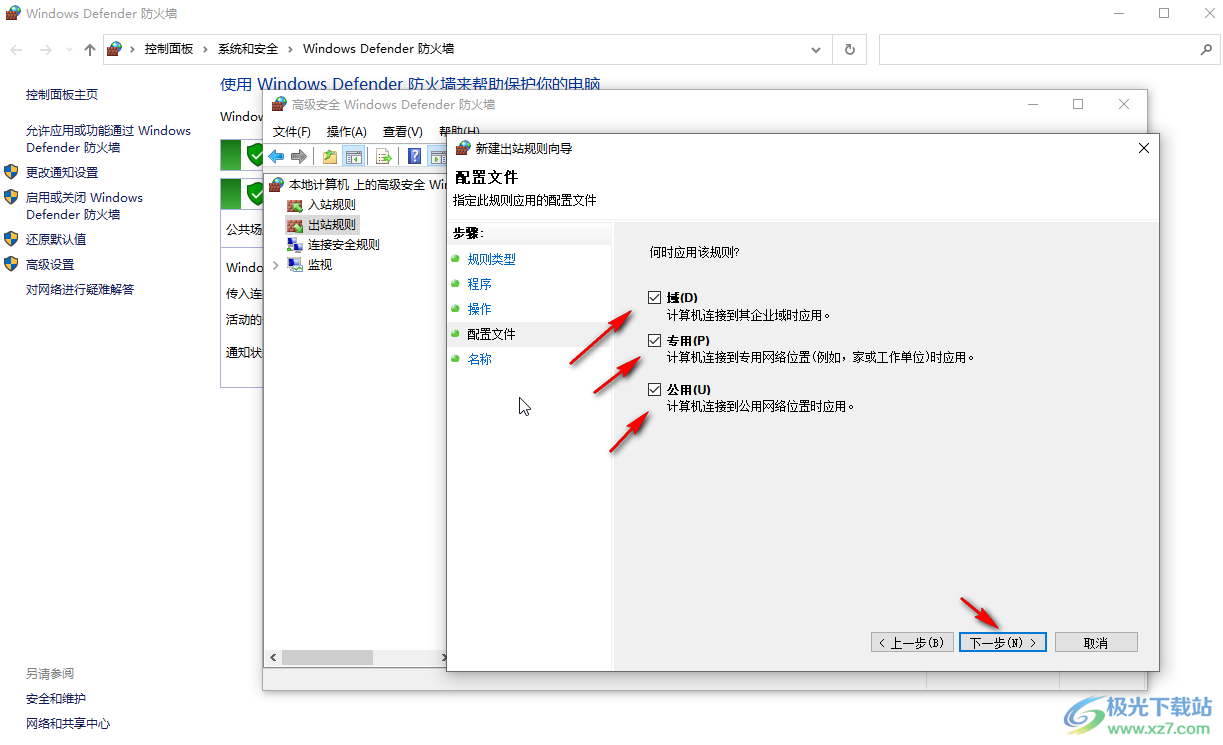The image size is (1223, 745).
Task: Go to the 操作 wizard step
Action: point(480,309)
